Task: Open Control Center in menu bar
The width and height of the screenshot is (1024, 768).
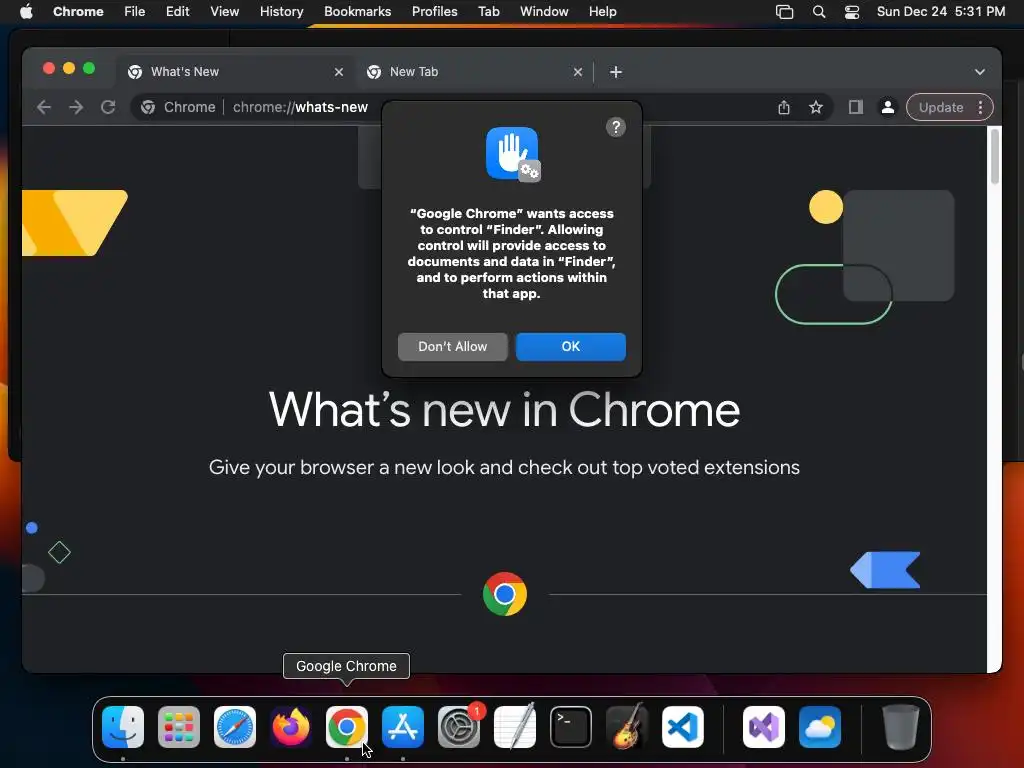Action: (x=852, y=12)
